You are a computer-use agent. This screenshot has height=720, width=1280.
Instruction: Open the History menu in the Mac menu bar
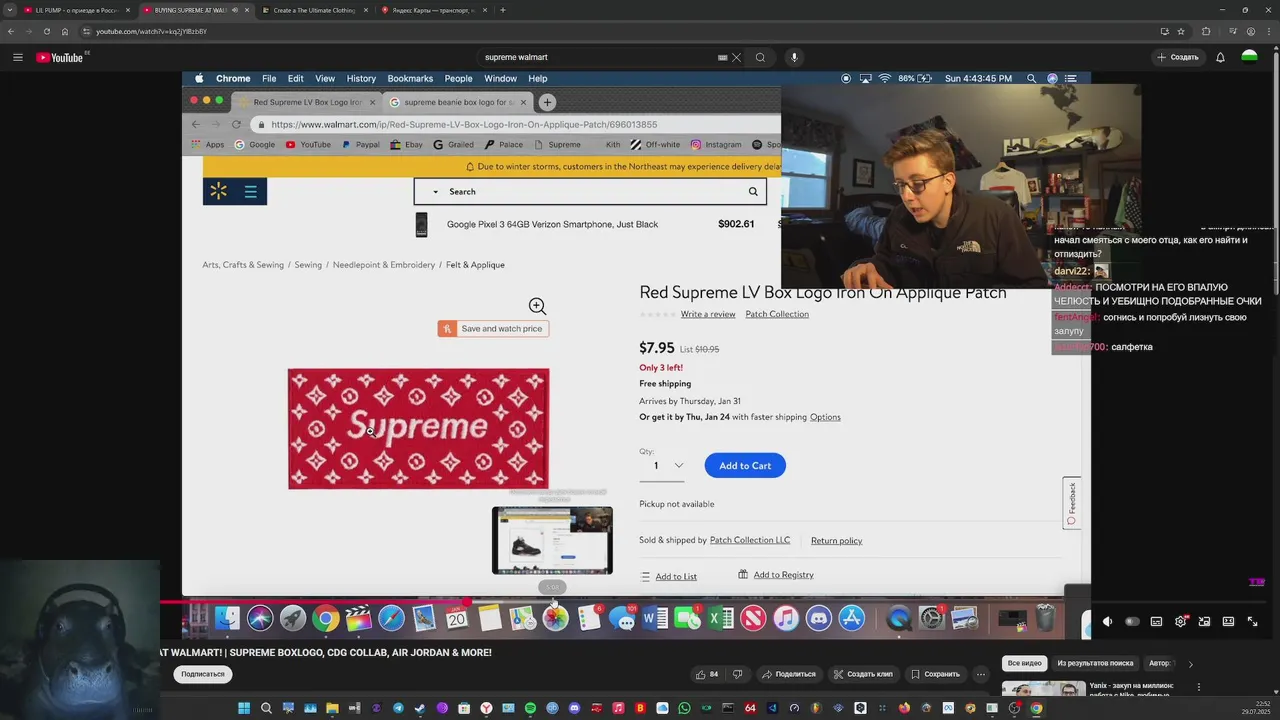tap(361, 78)
